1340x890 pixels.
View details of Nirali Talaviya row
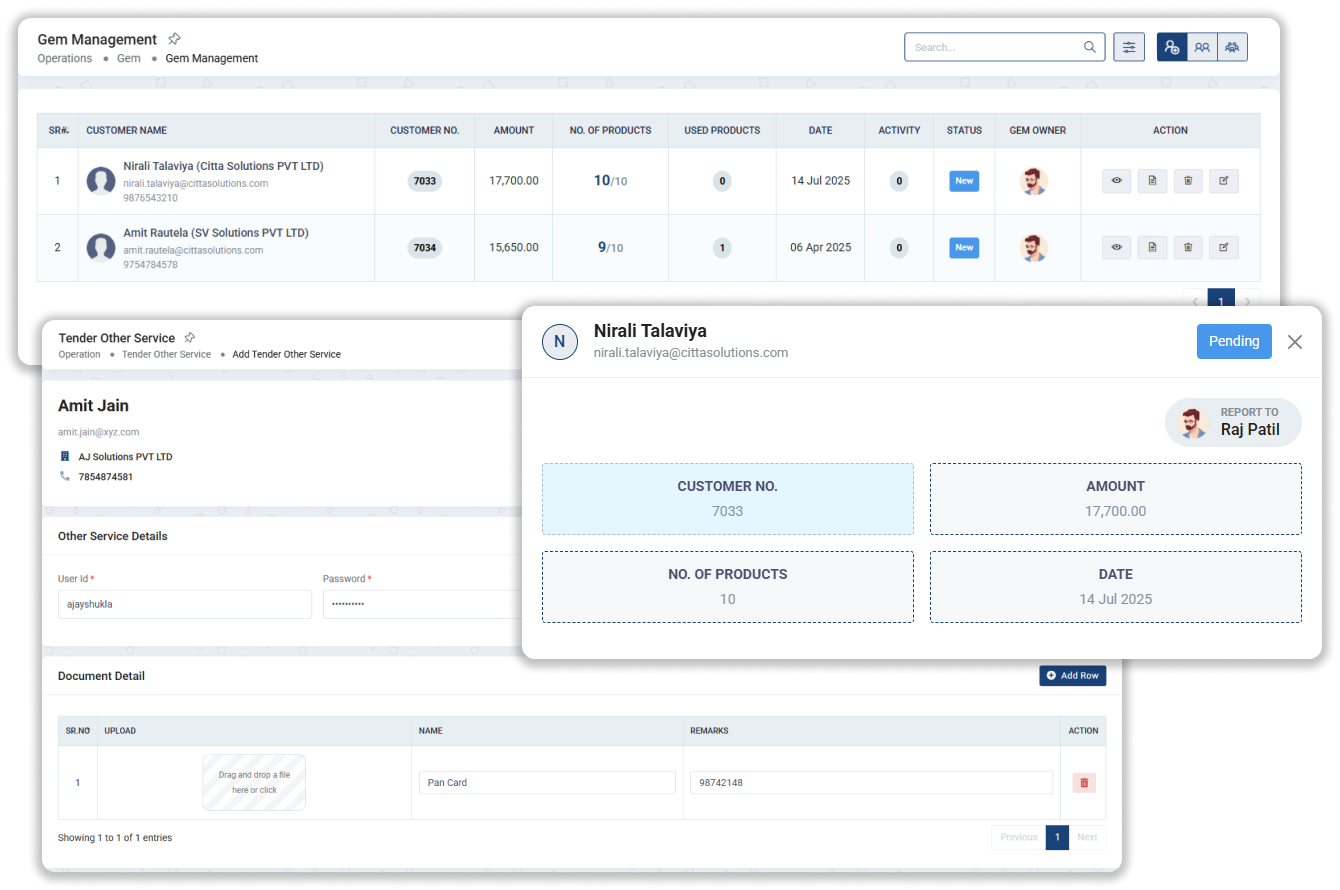point(1116,181)
